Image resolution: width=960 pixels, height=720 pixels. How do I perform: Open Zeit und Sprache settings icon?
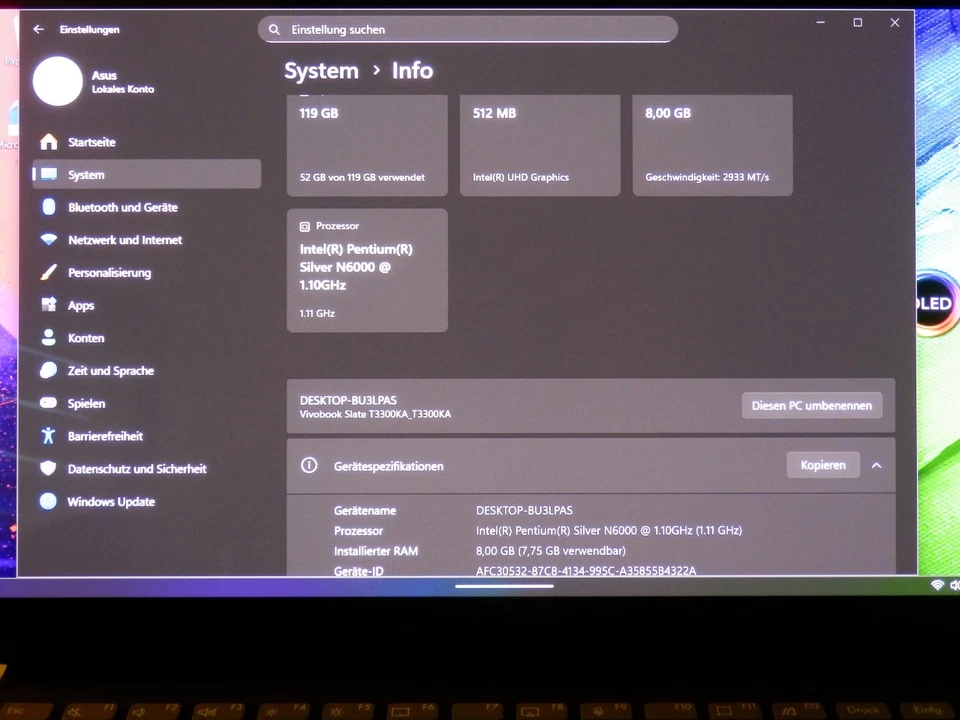pos(48,370)
